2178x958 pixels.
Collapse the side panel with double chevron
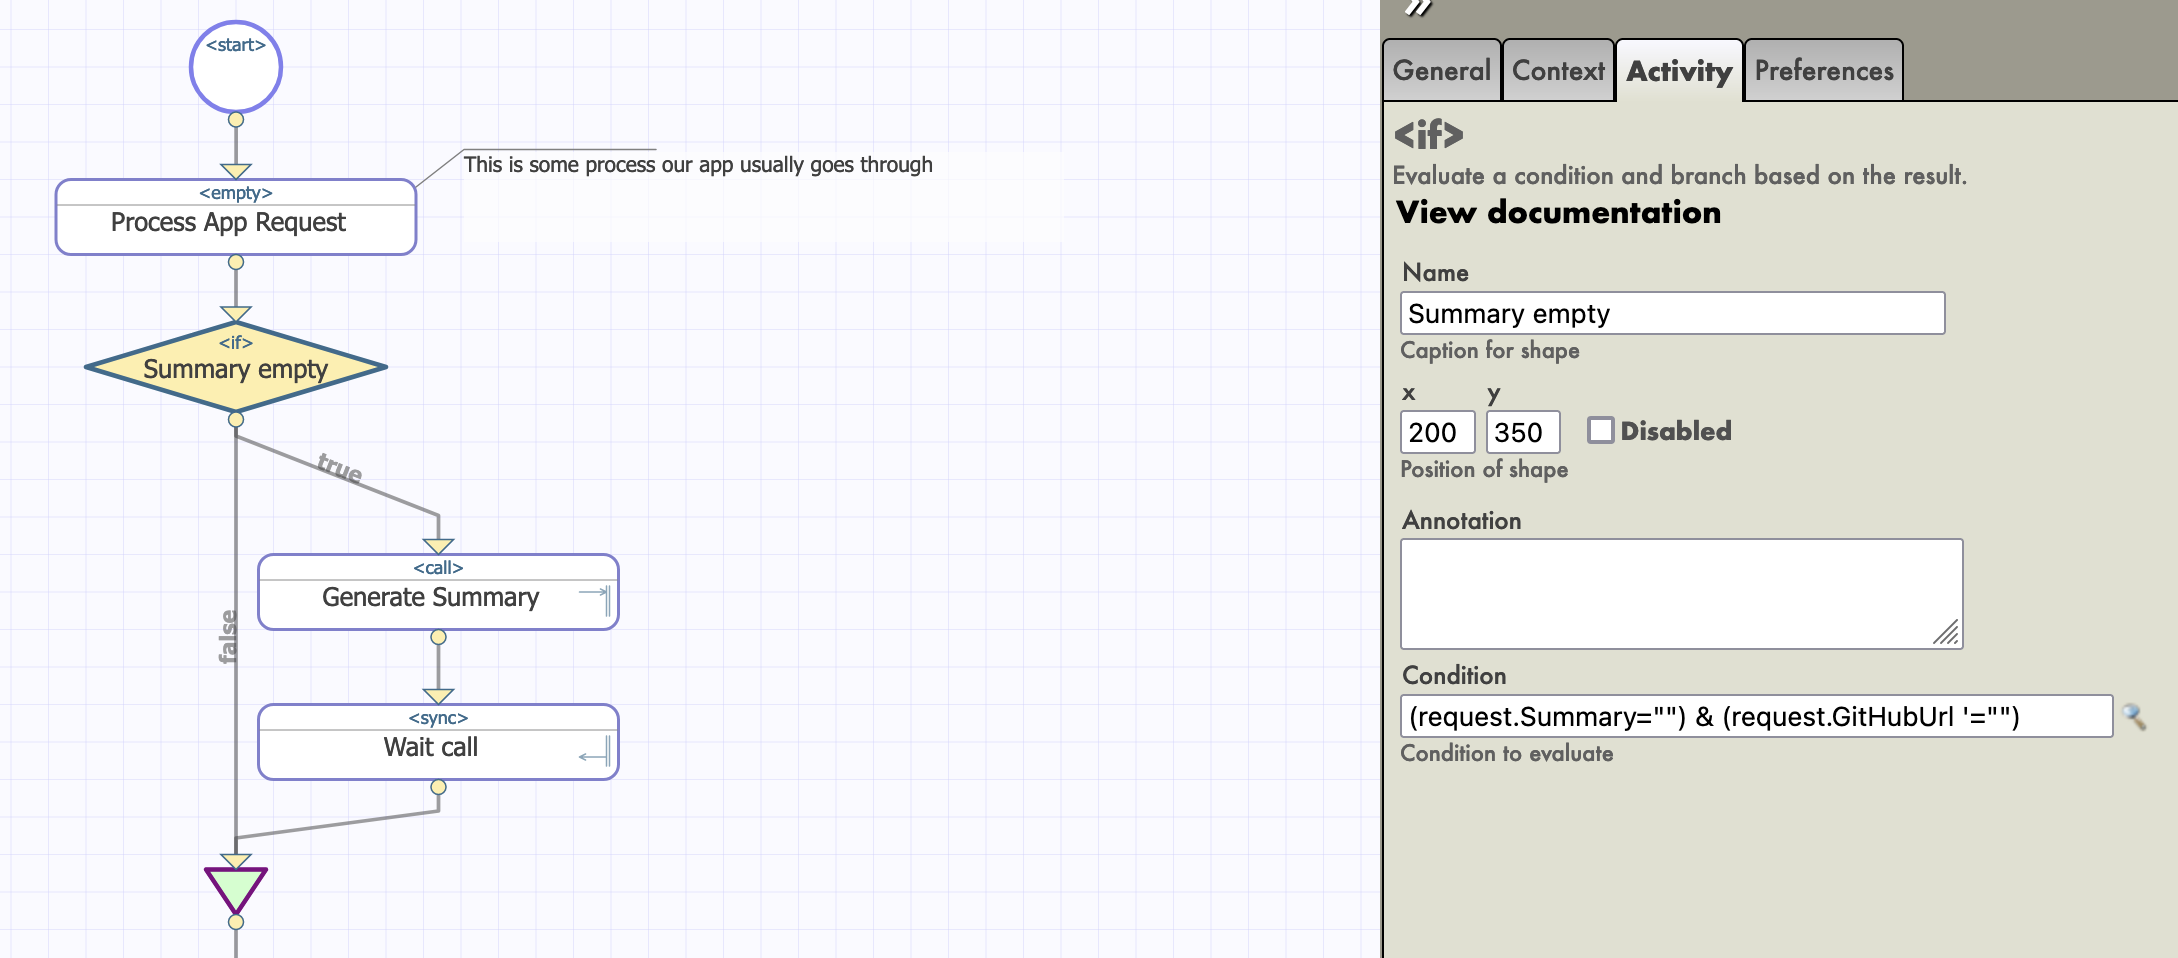(x=1418, y=8)
